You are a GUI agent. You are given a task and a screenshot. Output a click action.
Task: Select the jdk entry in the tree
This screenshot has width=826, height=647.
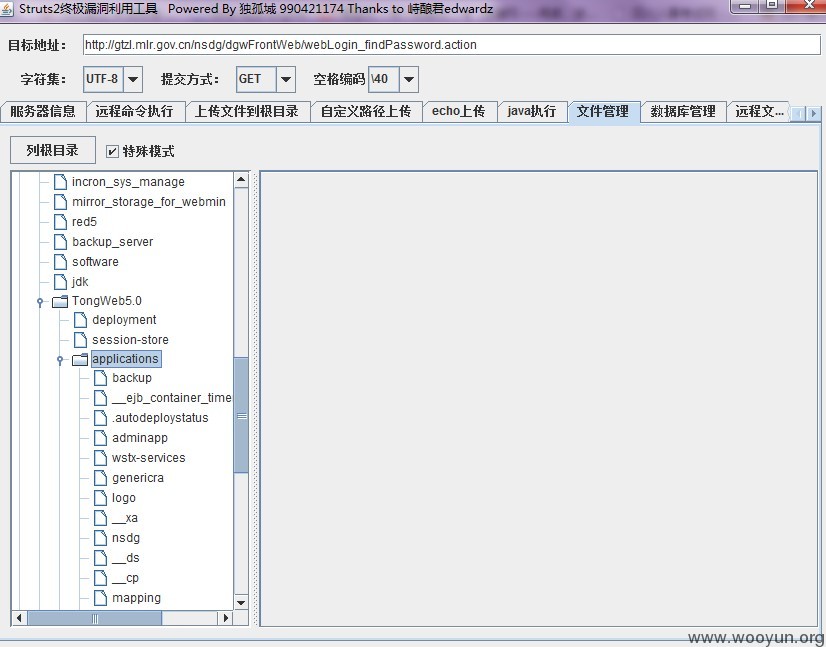(80, 282)
